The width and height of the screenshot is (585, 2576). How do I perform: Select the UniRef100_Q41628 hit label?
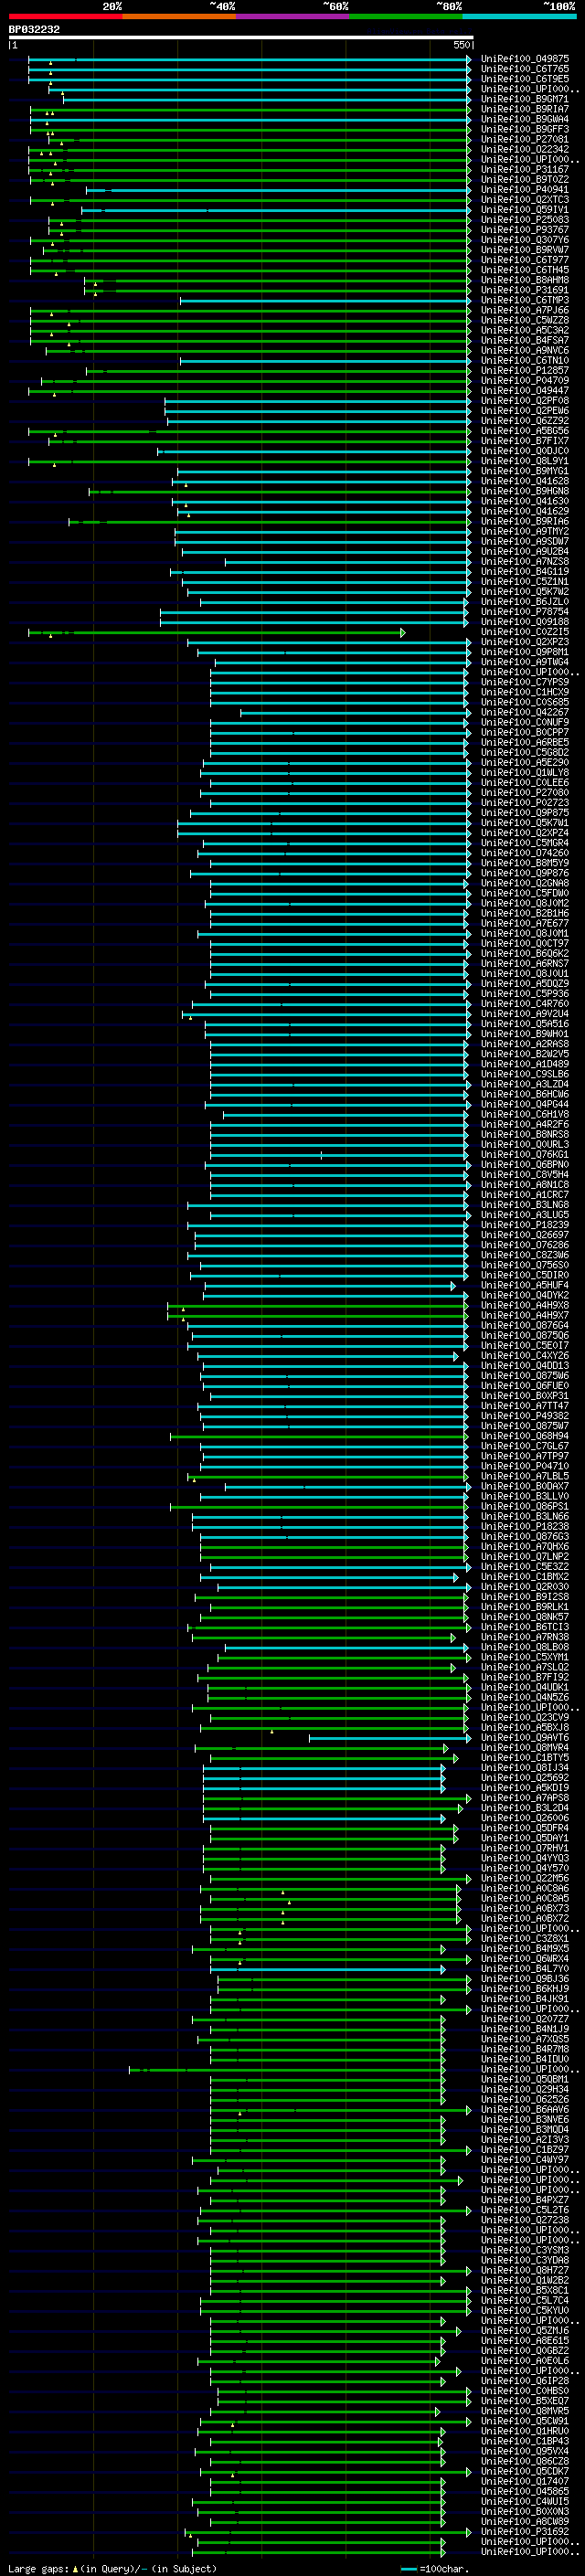[525, 481]
